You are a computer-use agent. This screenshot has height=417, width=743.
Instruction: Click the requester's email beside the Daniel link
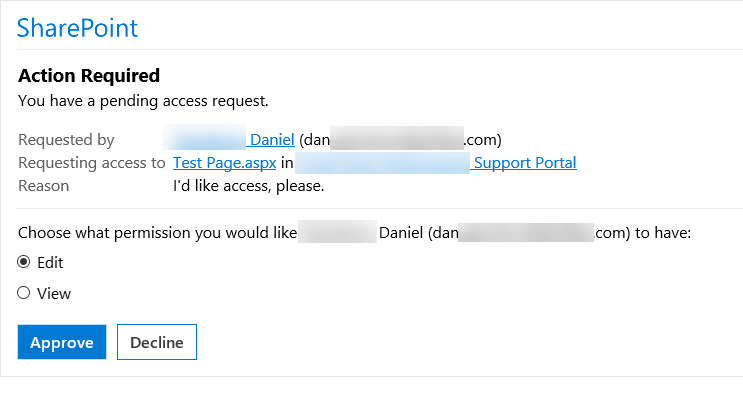tap(400, 140)
